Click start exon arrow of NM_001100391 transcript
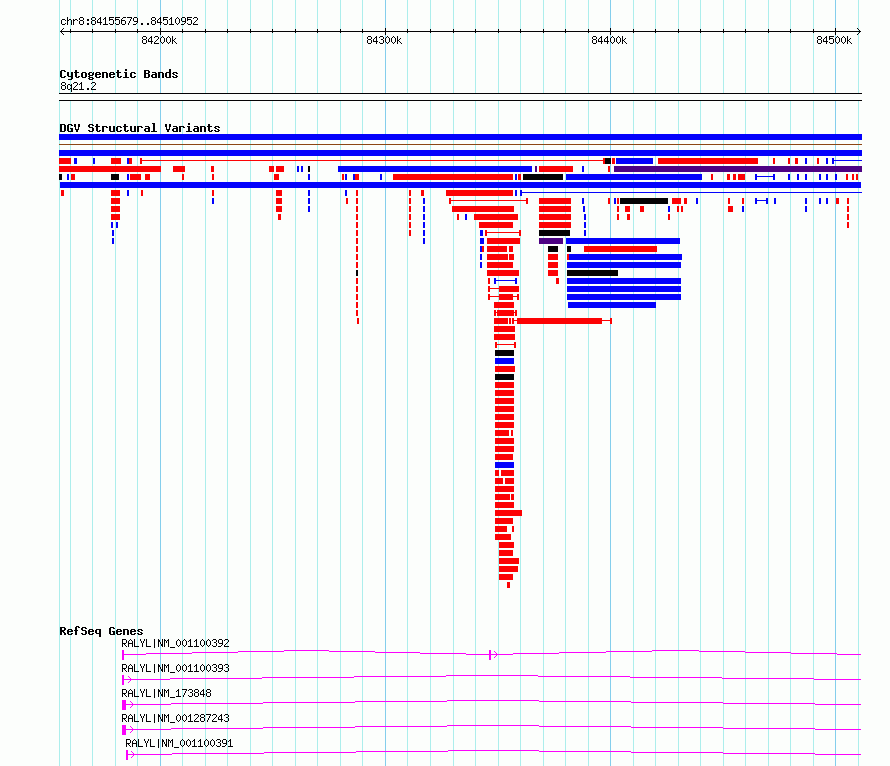Screen dimensions: 890x766 [x=130, y=755]
